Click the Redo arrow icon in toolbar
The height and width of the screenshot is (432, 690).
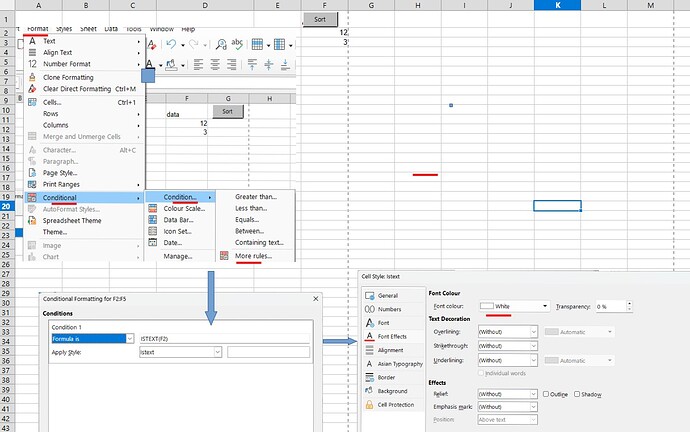pos(194,44)
